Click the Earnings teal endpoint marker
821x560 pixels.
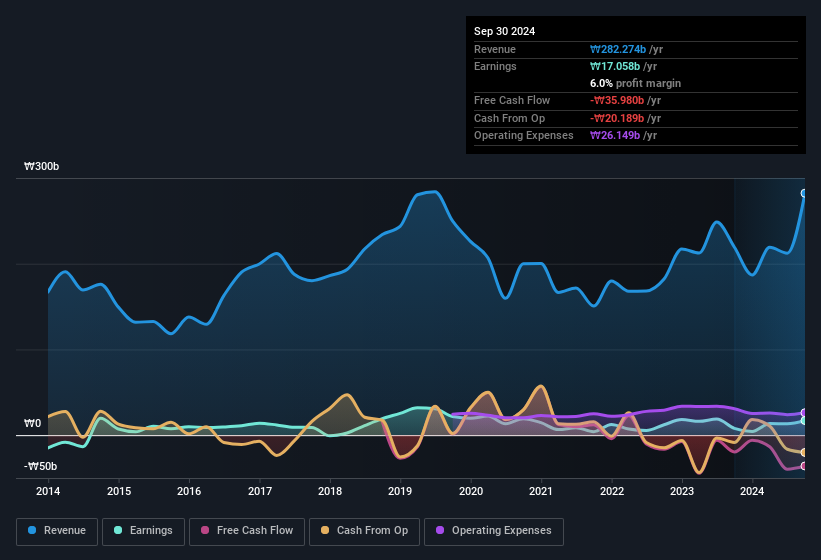(804, 420)
